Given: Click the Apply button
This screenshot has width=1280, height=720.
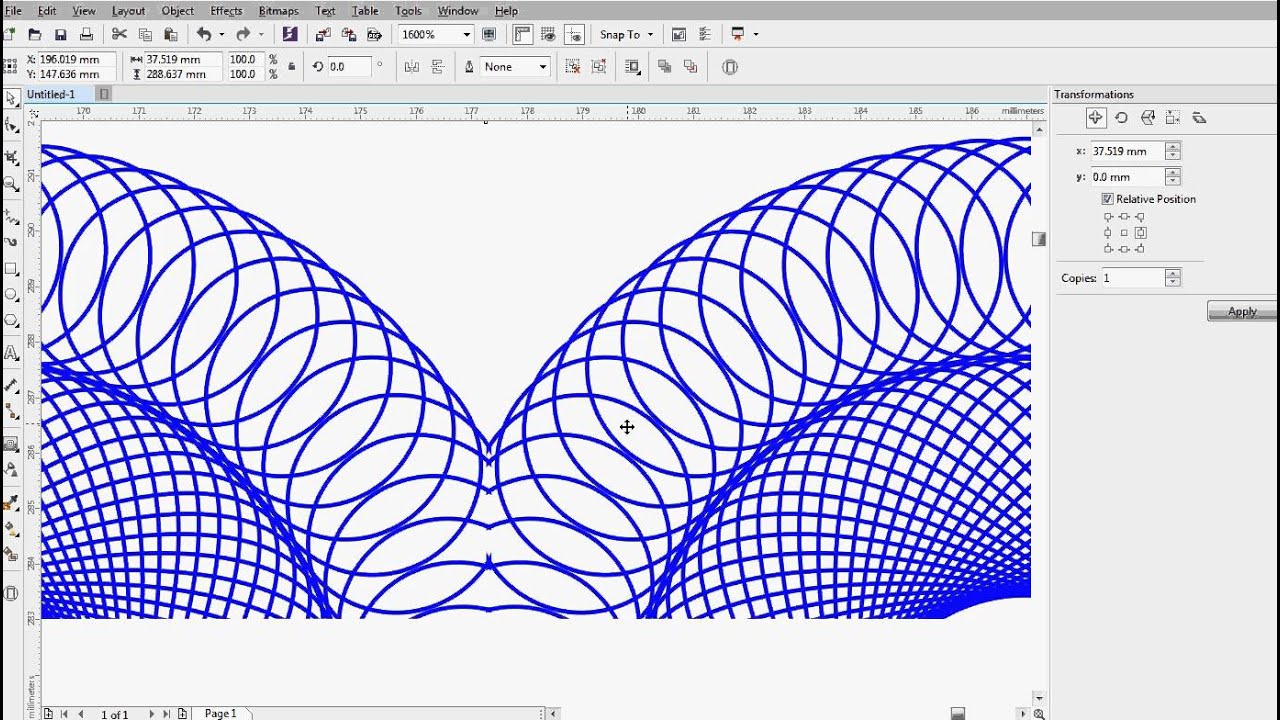Looking at the screenshot, I should click(1242, 311).
